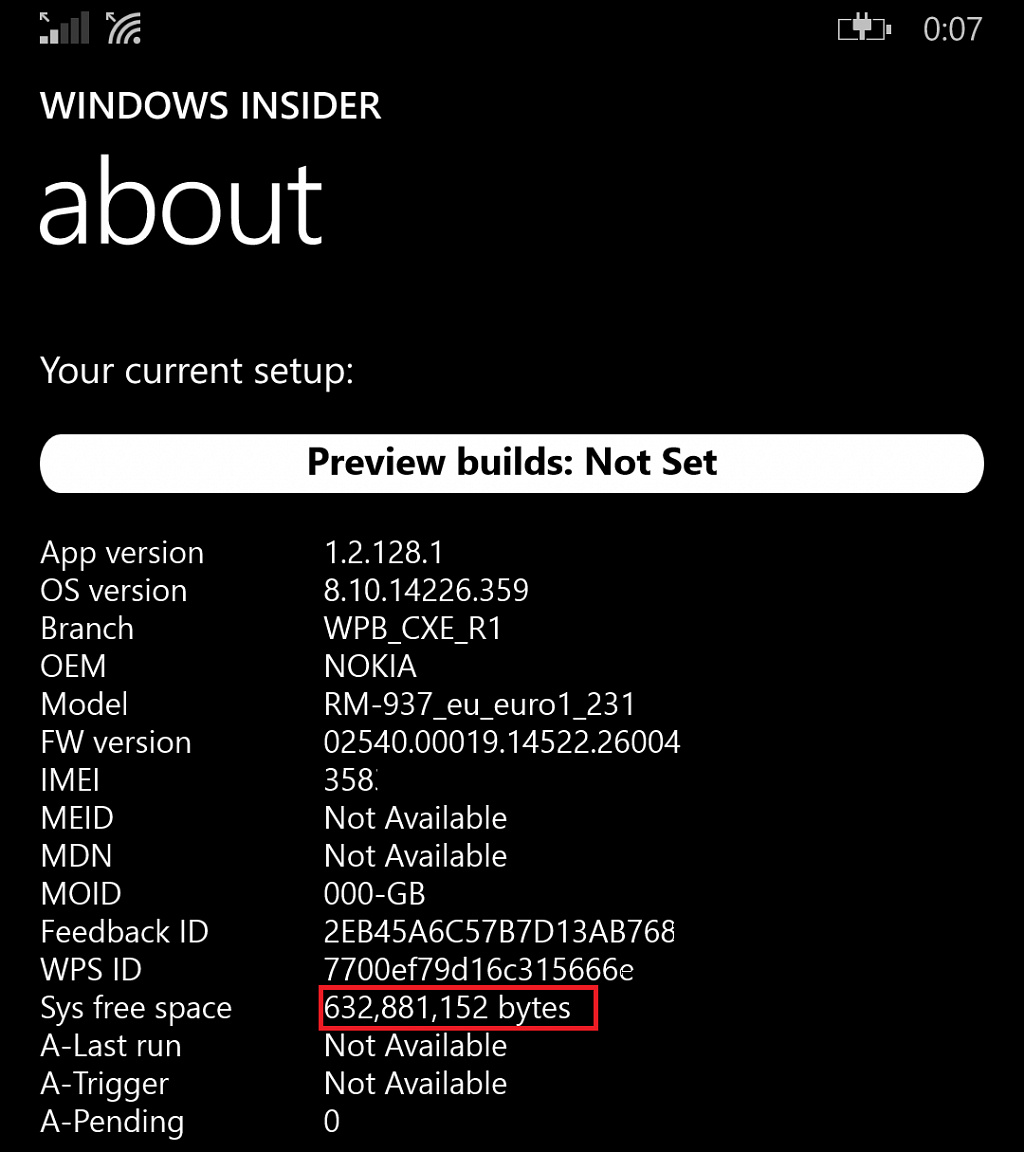Tap the FW version number

(x=502, y=742)
